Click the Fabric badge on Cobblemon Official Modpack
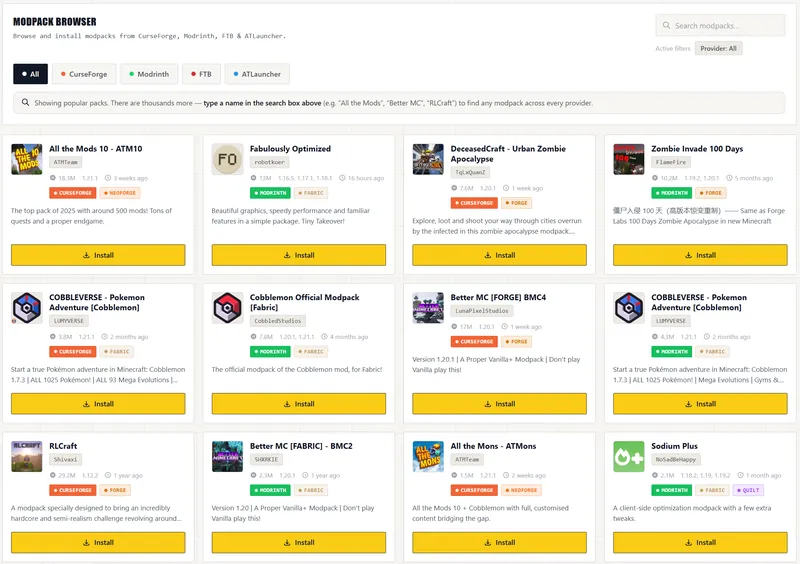Image resolution: width=800 pixels, height=564 pixels. [x=311, y=352]
